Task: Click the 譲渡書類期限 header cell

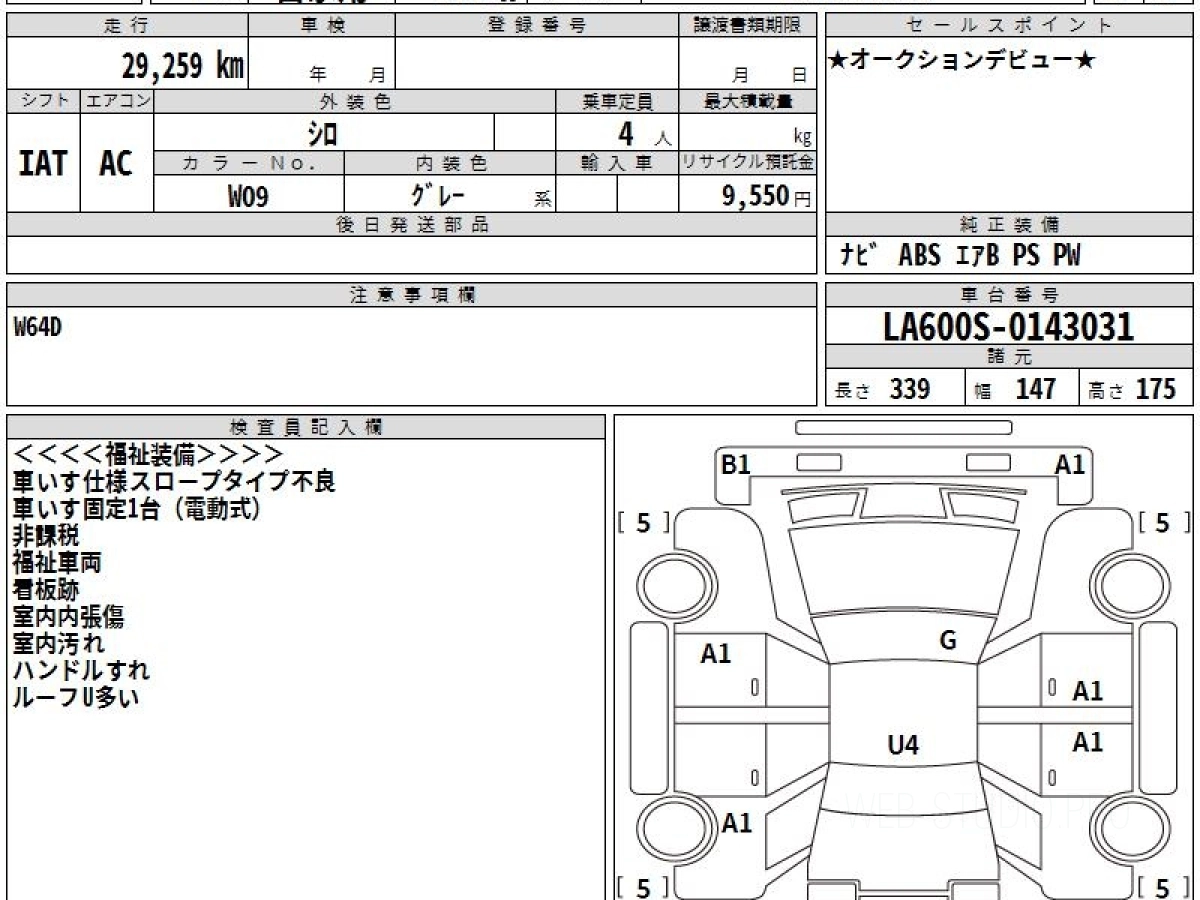Action: tap(747, 26)
